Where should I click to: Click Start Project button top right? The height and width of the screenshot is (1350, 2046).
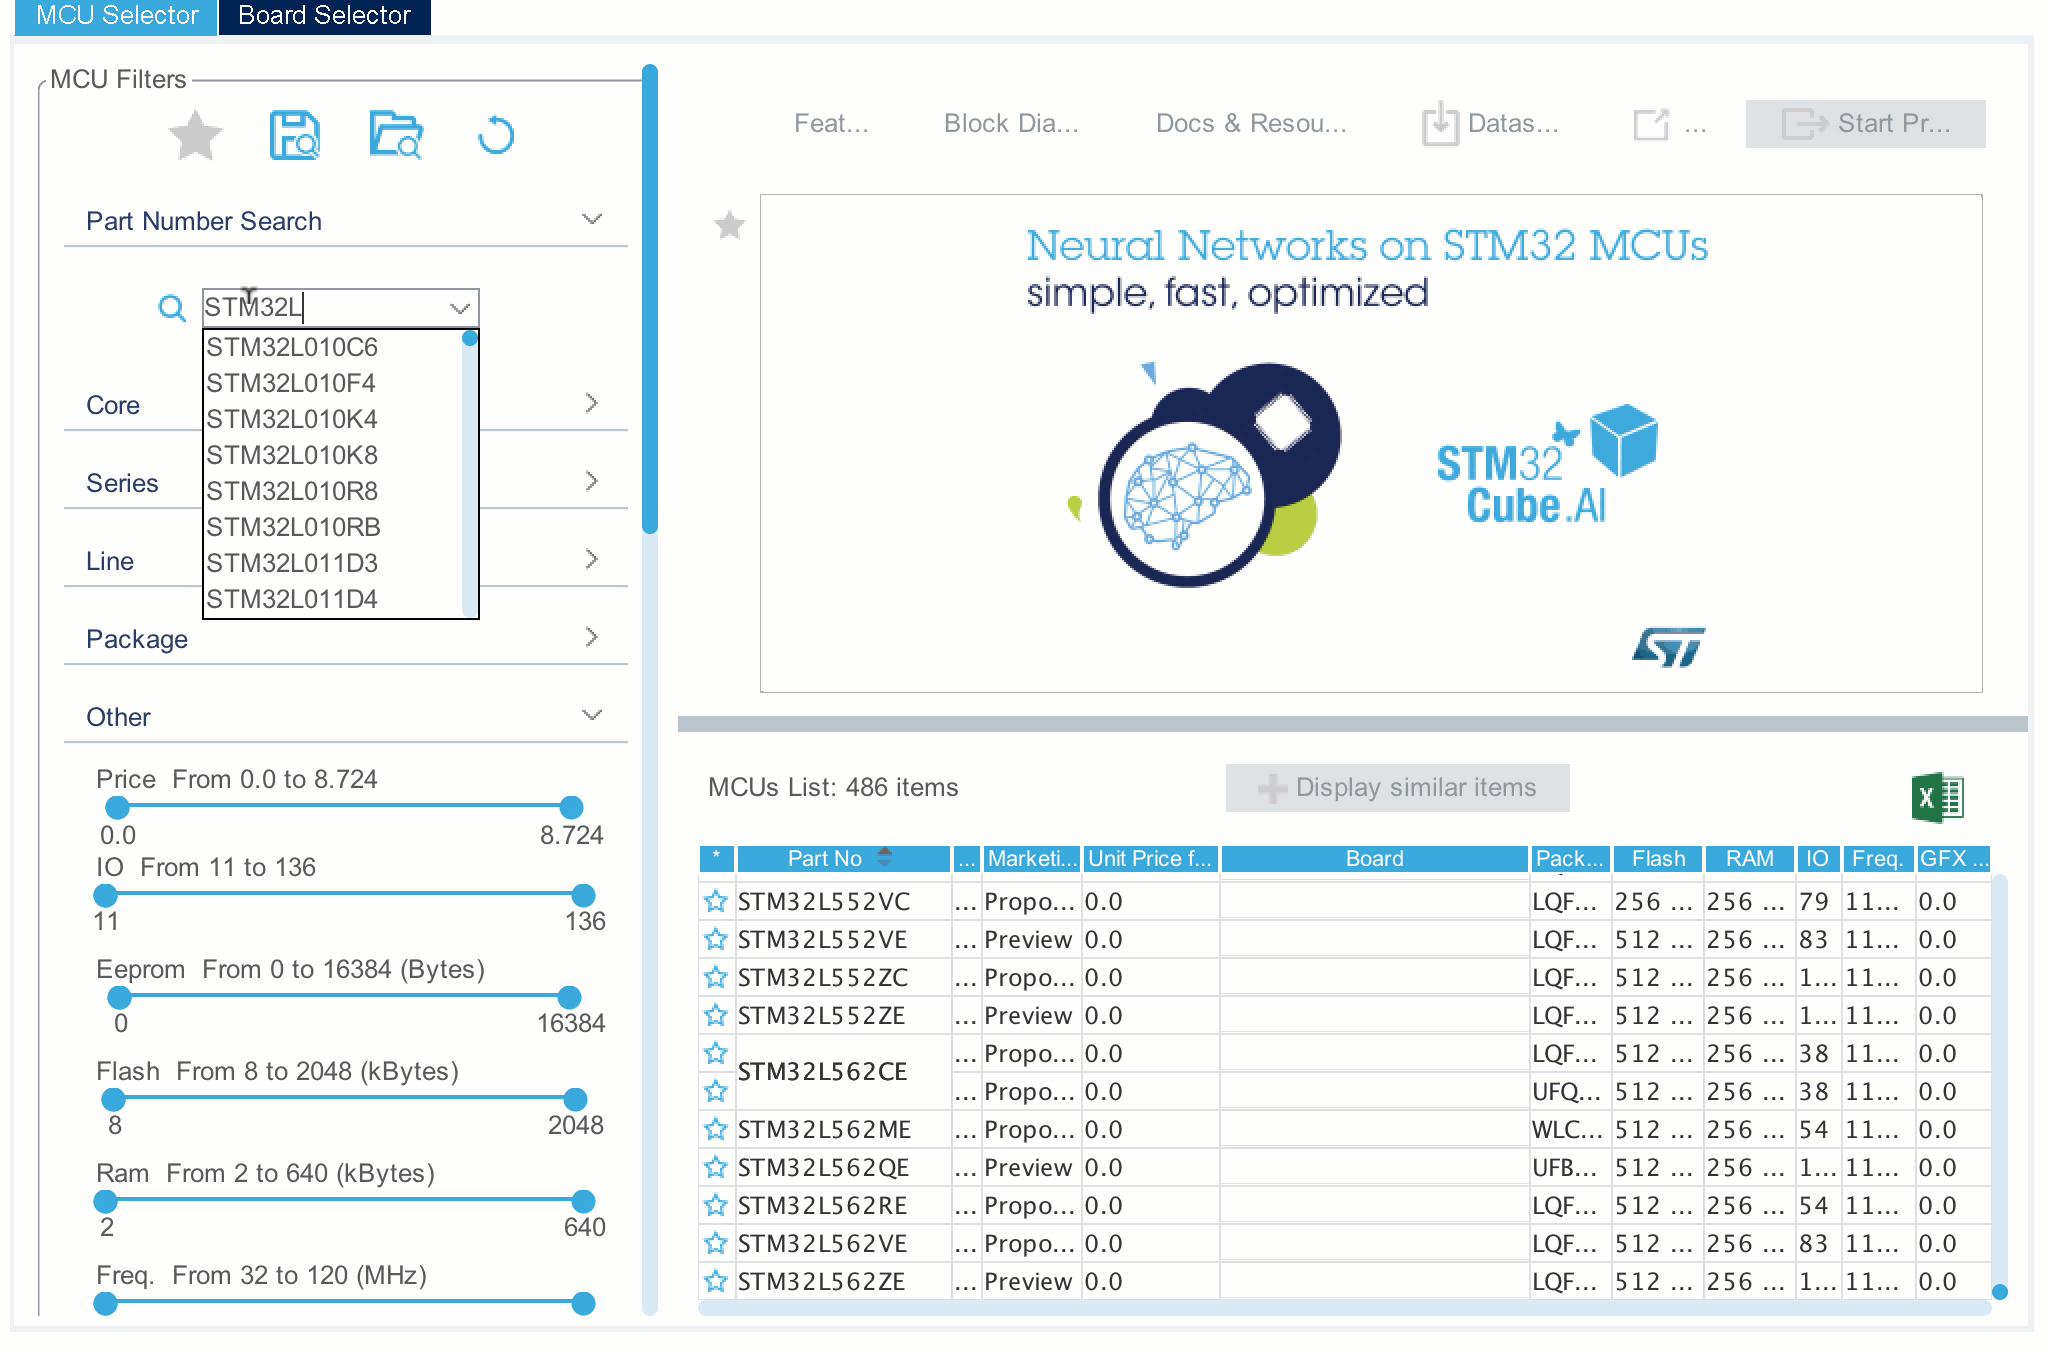click(1873, 125)
